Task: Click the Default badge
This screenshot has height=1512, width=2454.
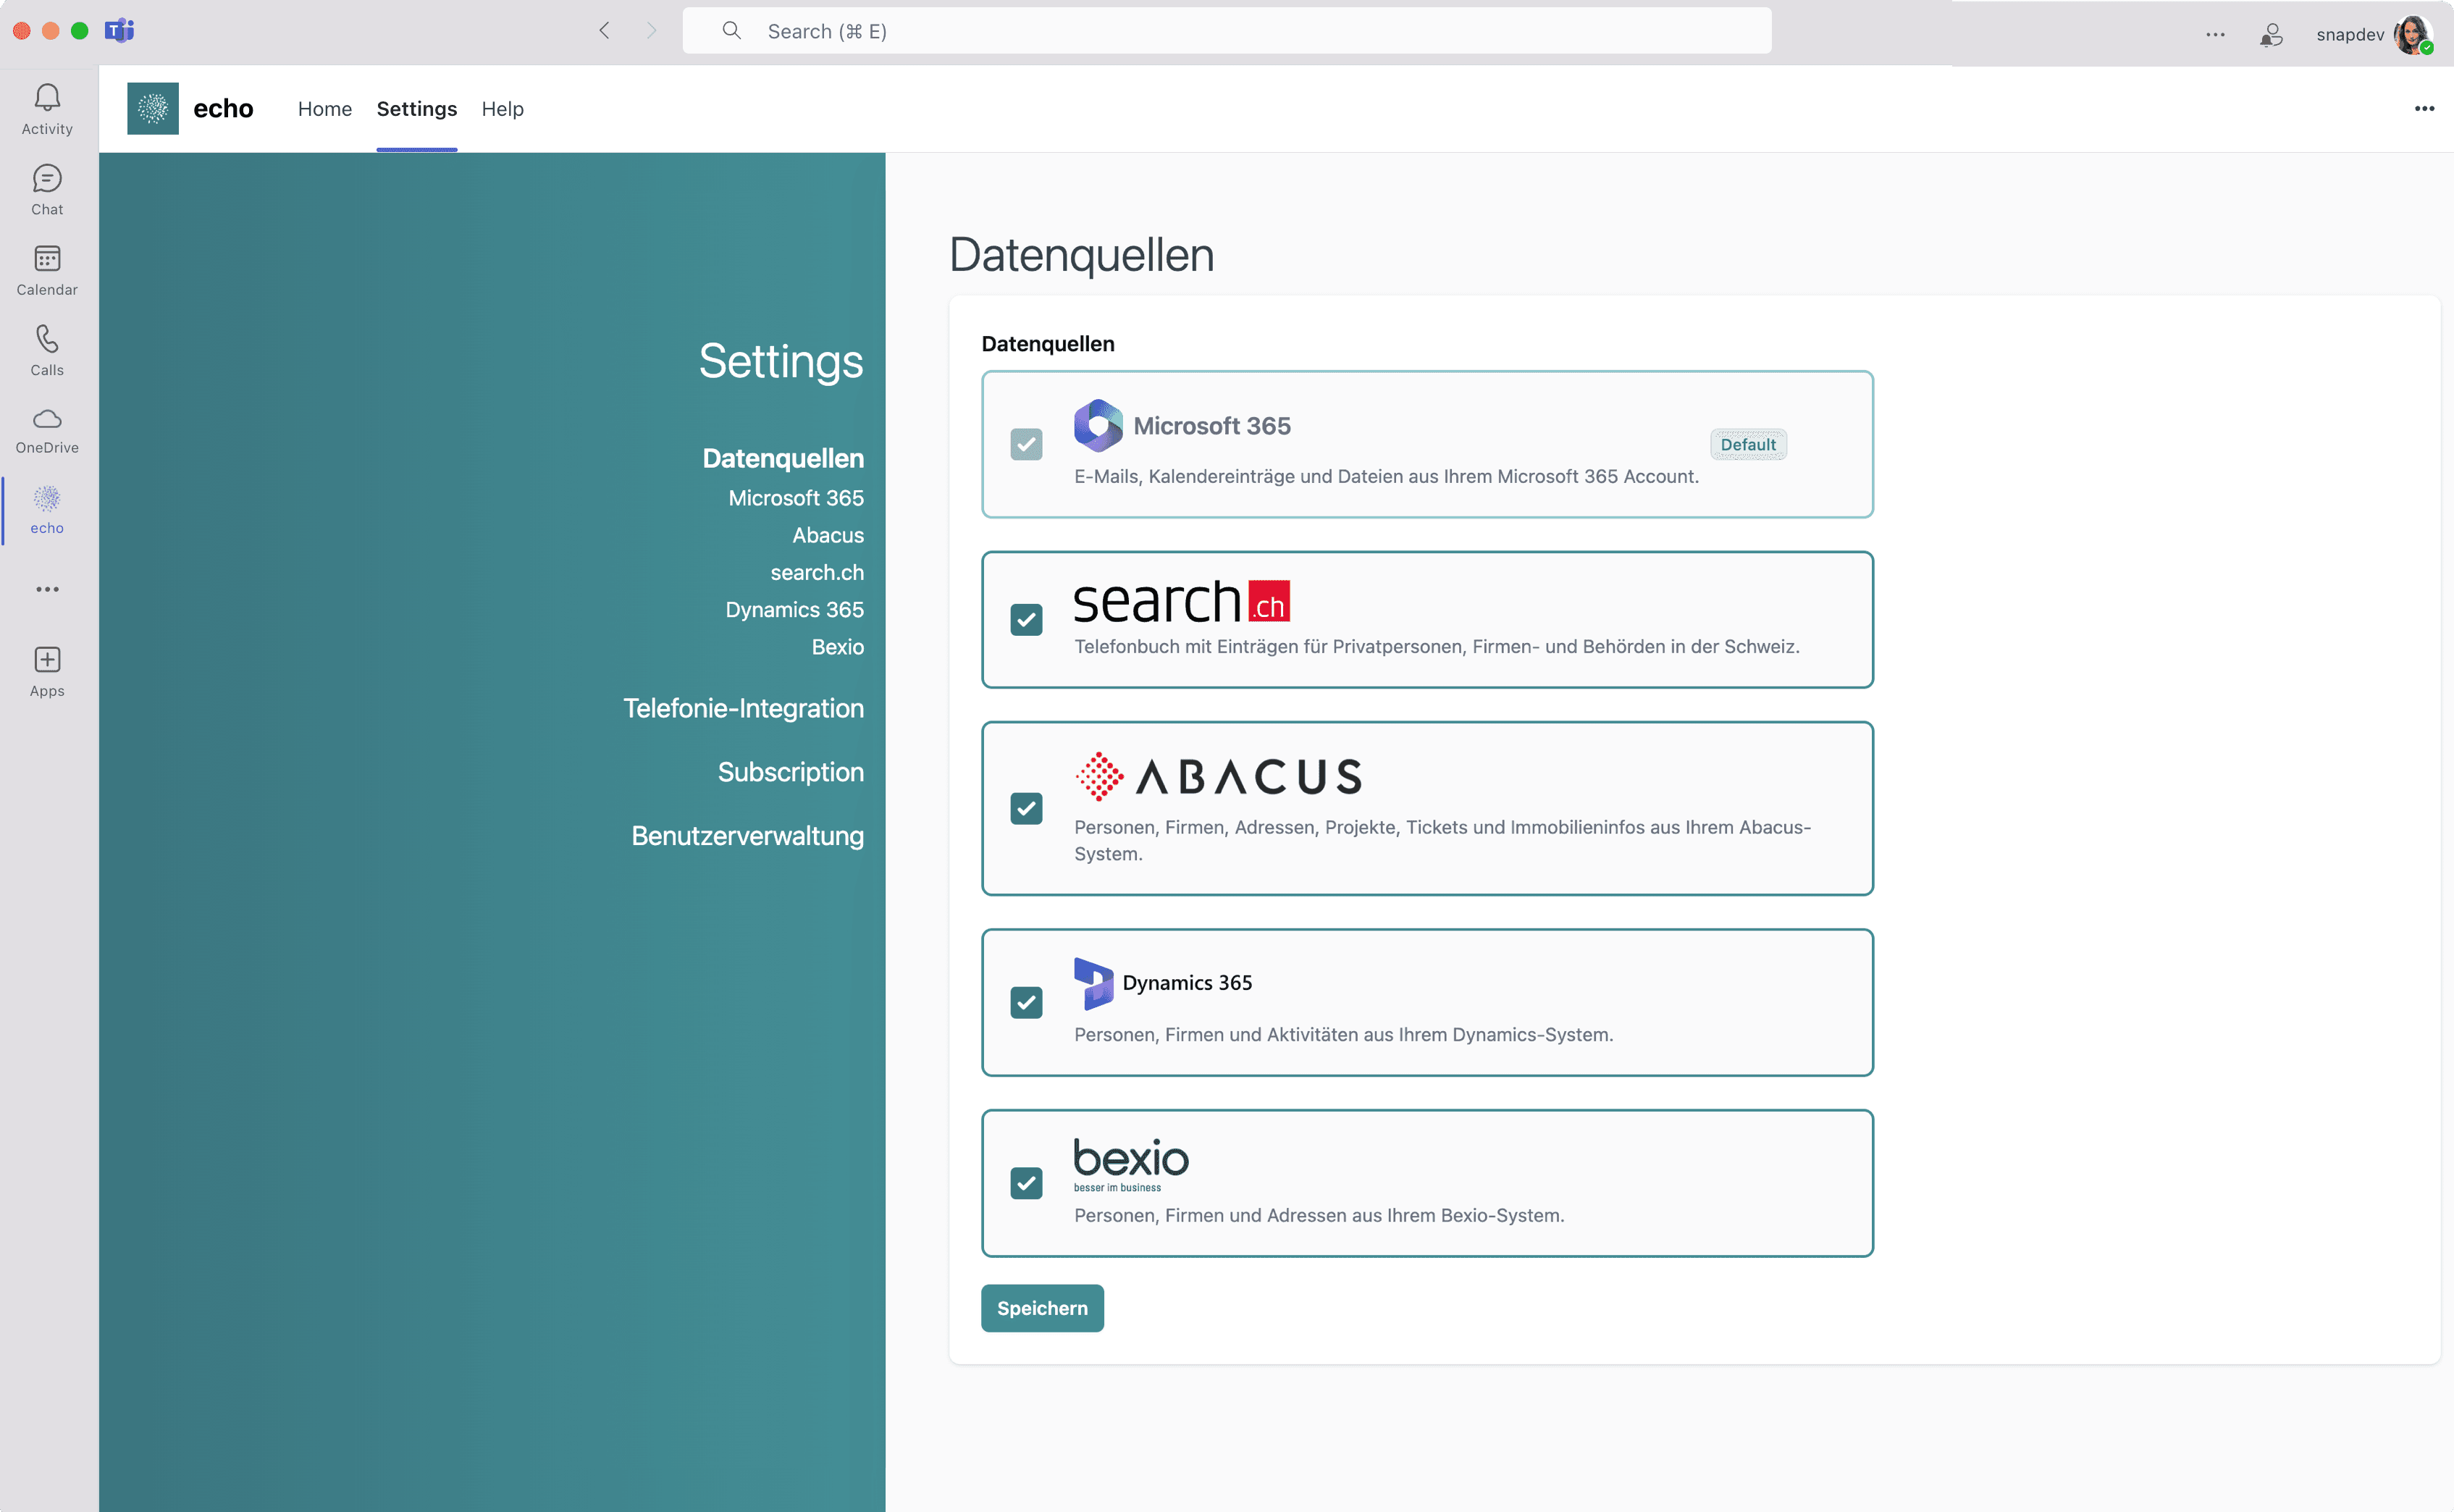Action: pyautogui.click(x=1748, y=444)
